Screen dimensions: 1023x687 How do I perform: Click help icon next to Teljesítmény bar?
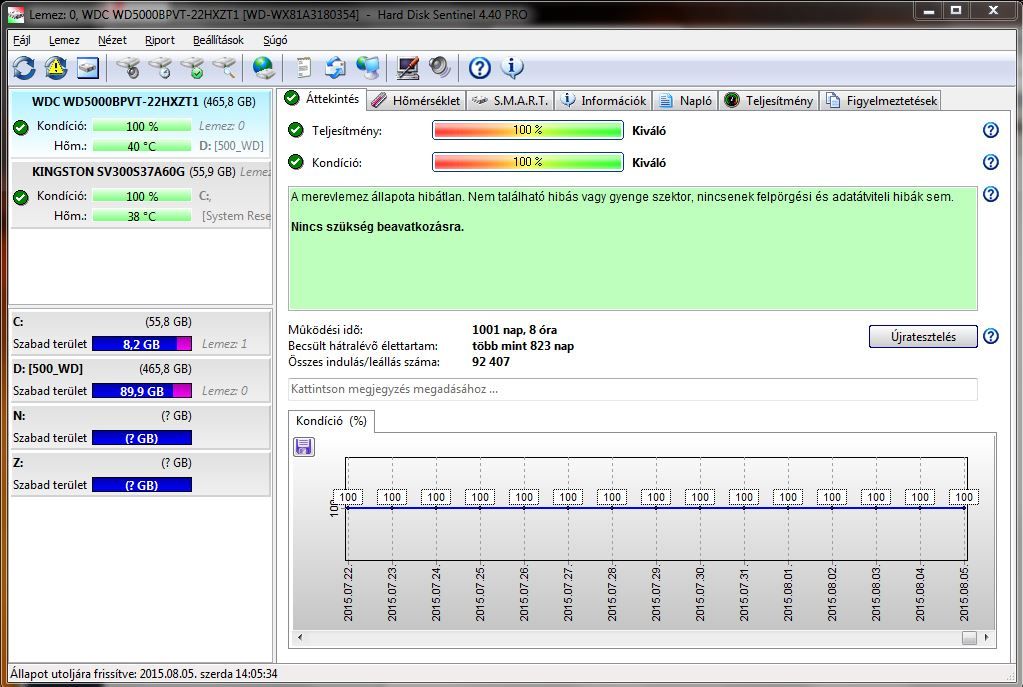tap(990, 130)
